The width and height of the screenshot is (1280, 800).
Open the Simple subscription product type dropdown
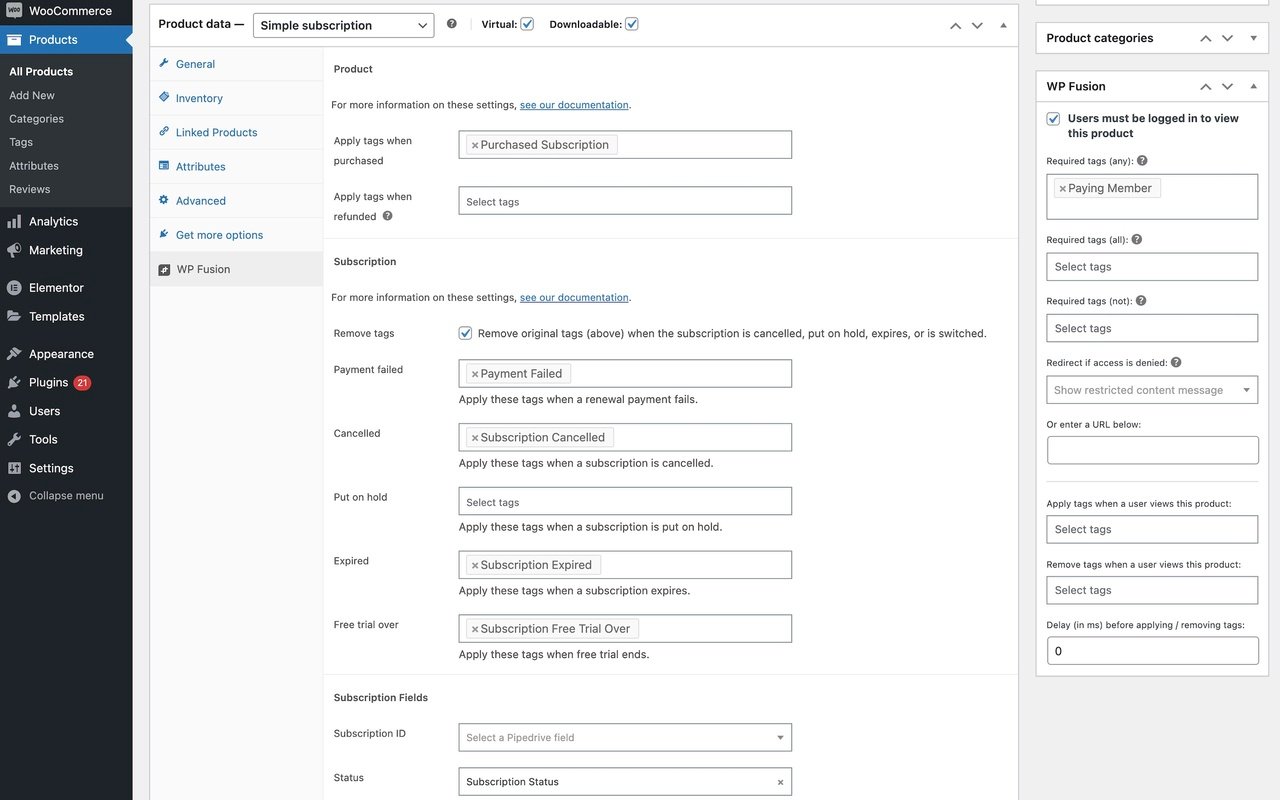click(x=343, y=24)
